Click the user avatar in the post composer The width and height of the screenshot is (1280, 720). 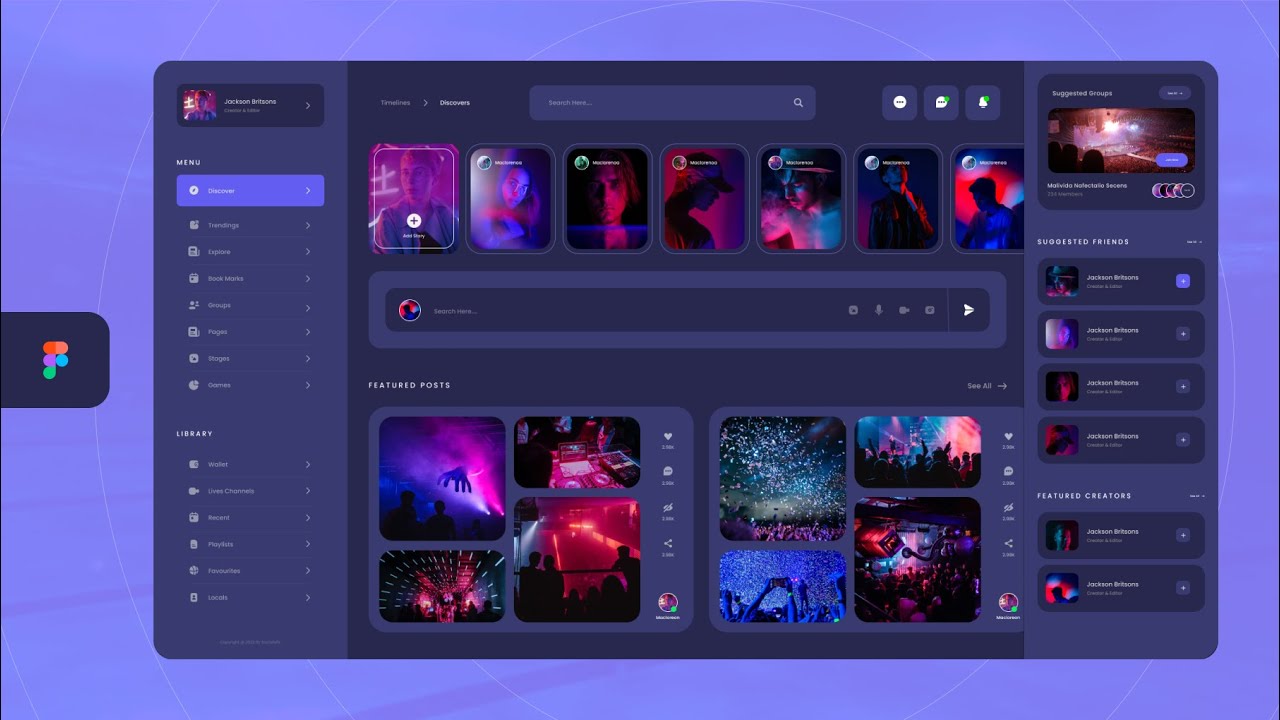(410, 310)
